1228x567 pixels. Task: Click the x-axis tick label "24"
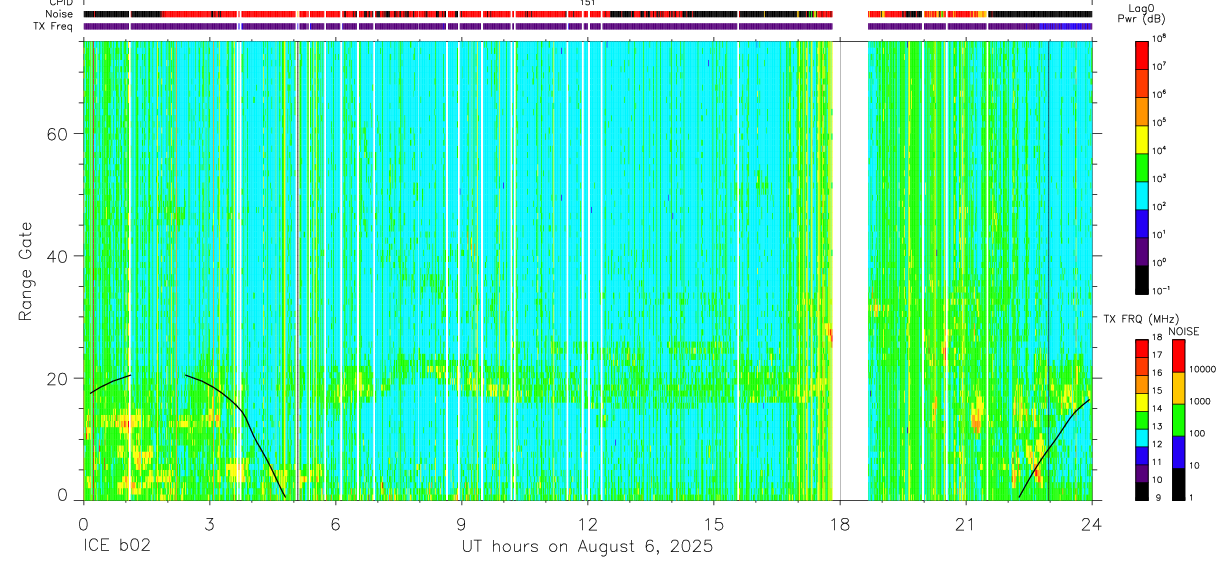(x=1092, y=525)
